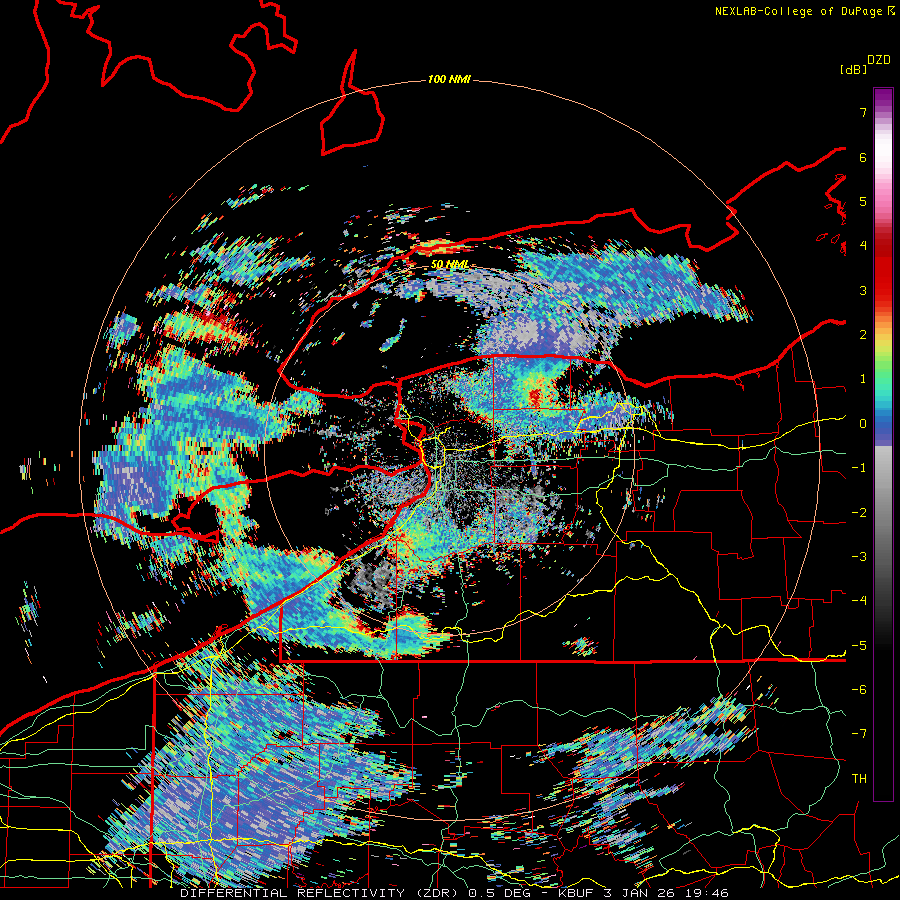The image size is (900, 900).
Task: Click the 5 value on the scale
Action: [x=863, y=202]
